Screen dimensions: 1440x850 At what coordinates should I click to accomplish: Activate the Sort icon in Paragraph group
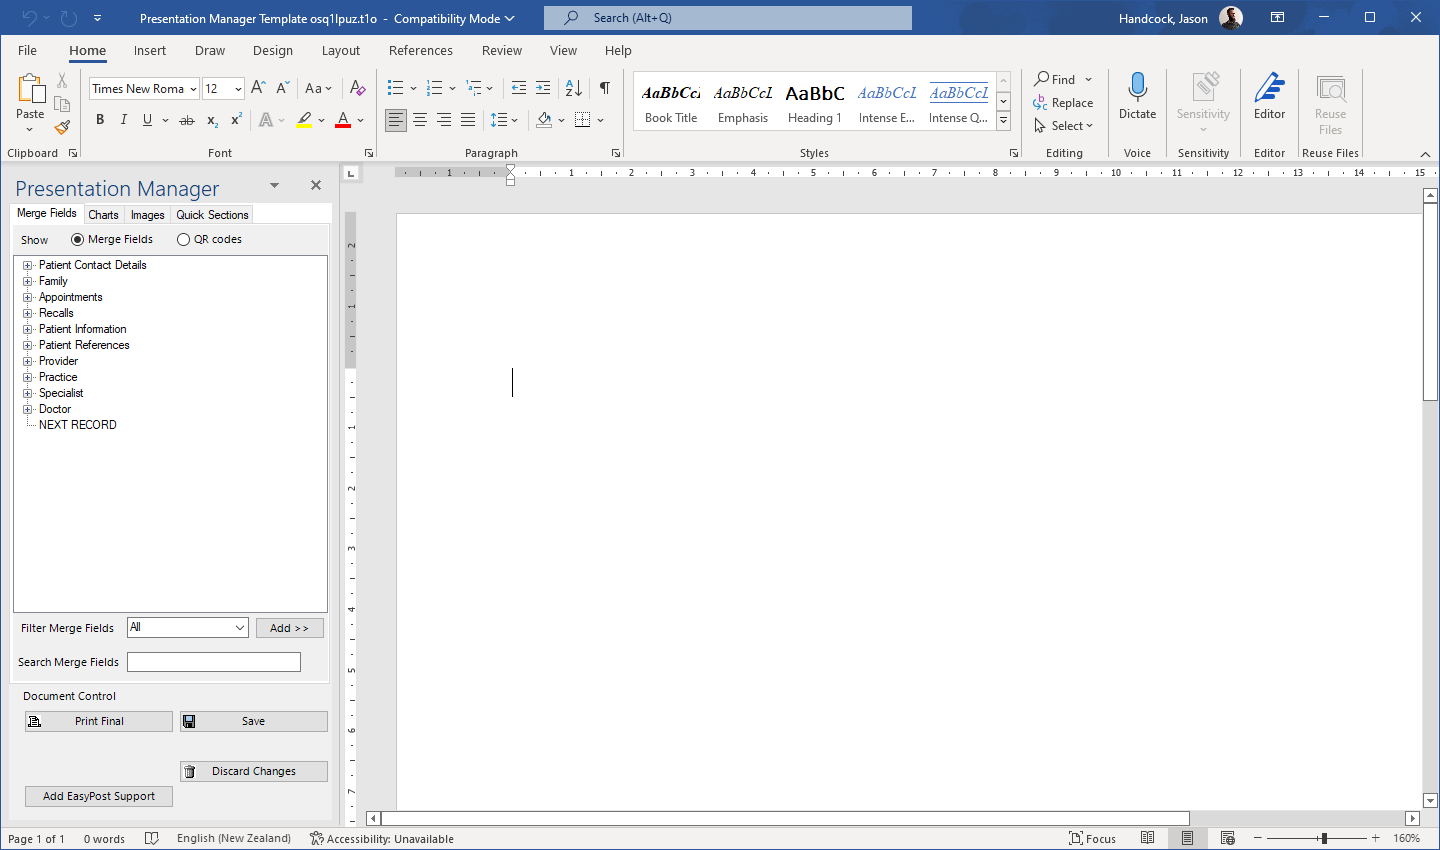(572, 88)
